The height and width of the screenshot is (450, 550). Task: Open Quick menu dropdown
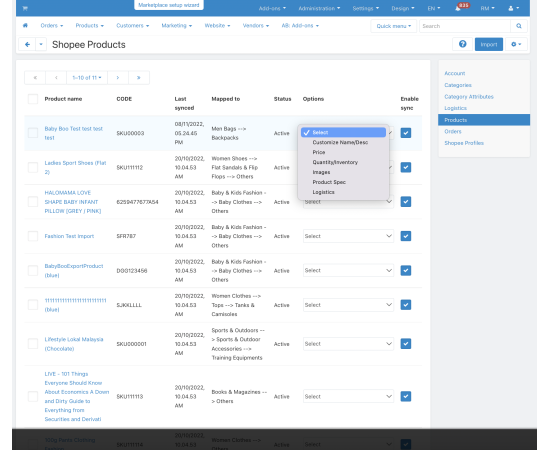pos(394,26)
